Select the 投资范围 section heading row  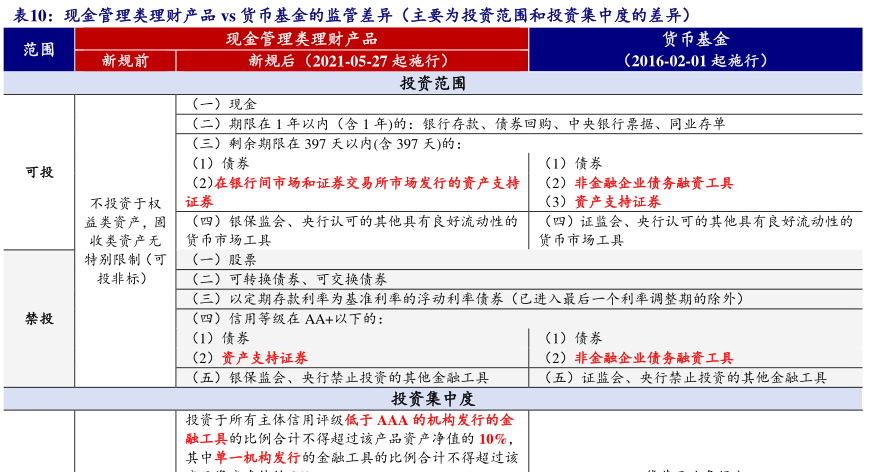coord(433,83)
